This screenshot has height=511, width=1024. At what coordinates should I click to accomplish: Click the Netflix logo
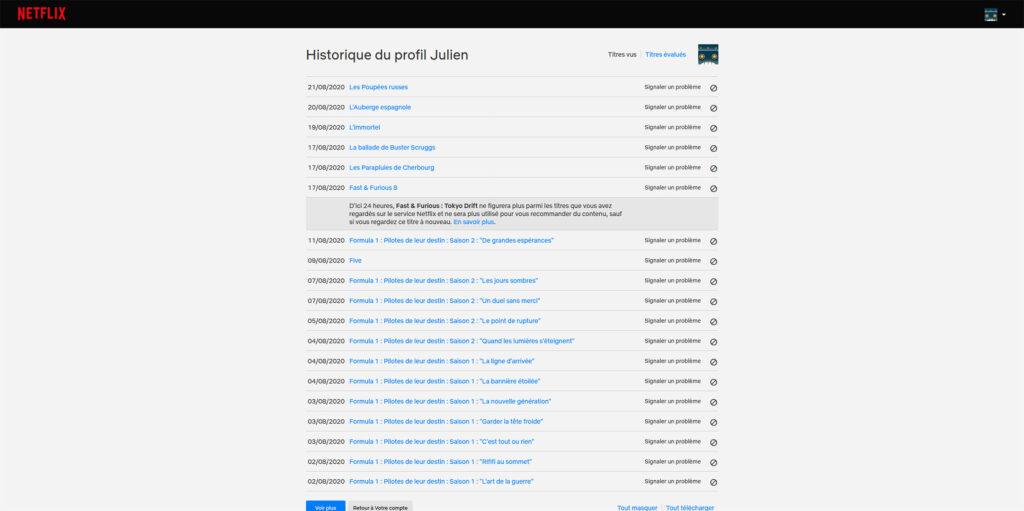[41, 14]
